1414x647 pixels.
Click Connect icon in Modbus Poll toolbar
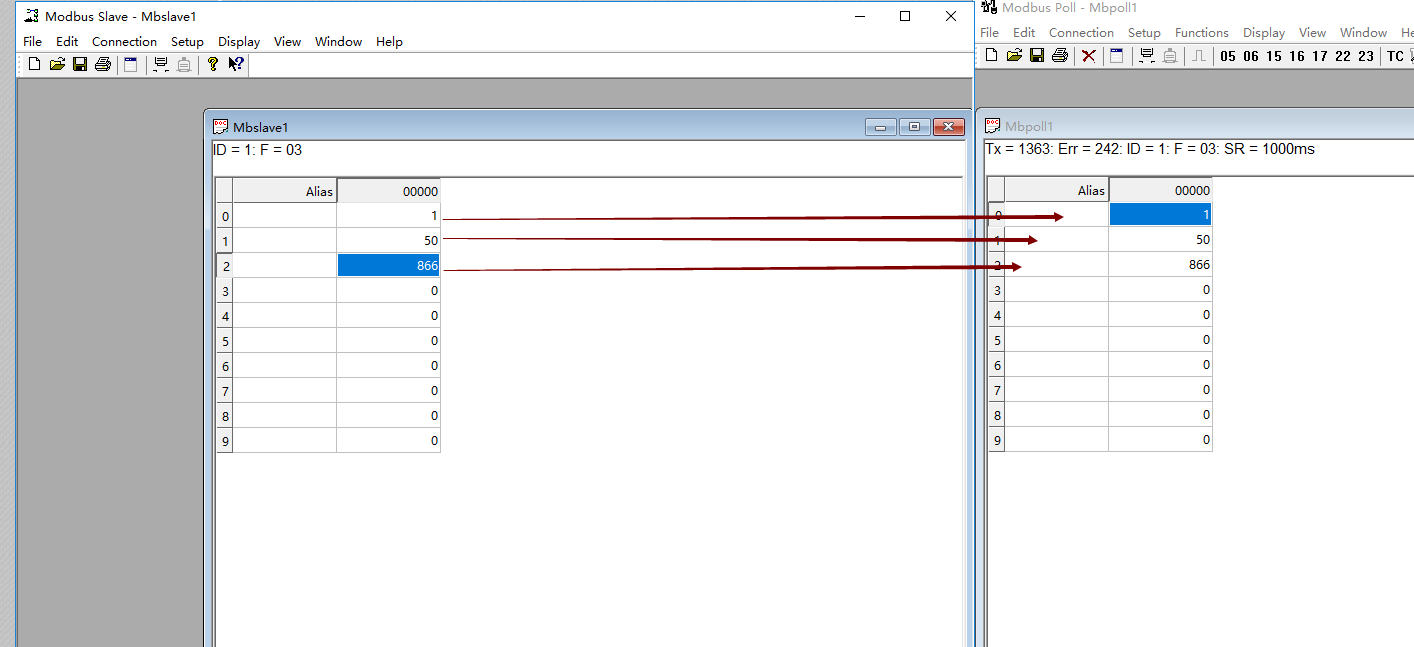coord(1146,56)
